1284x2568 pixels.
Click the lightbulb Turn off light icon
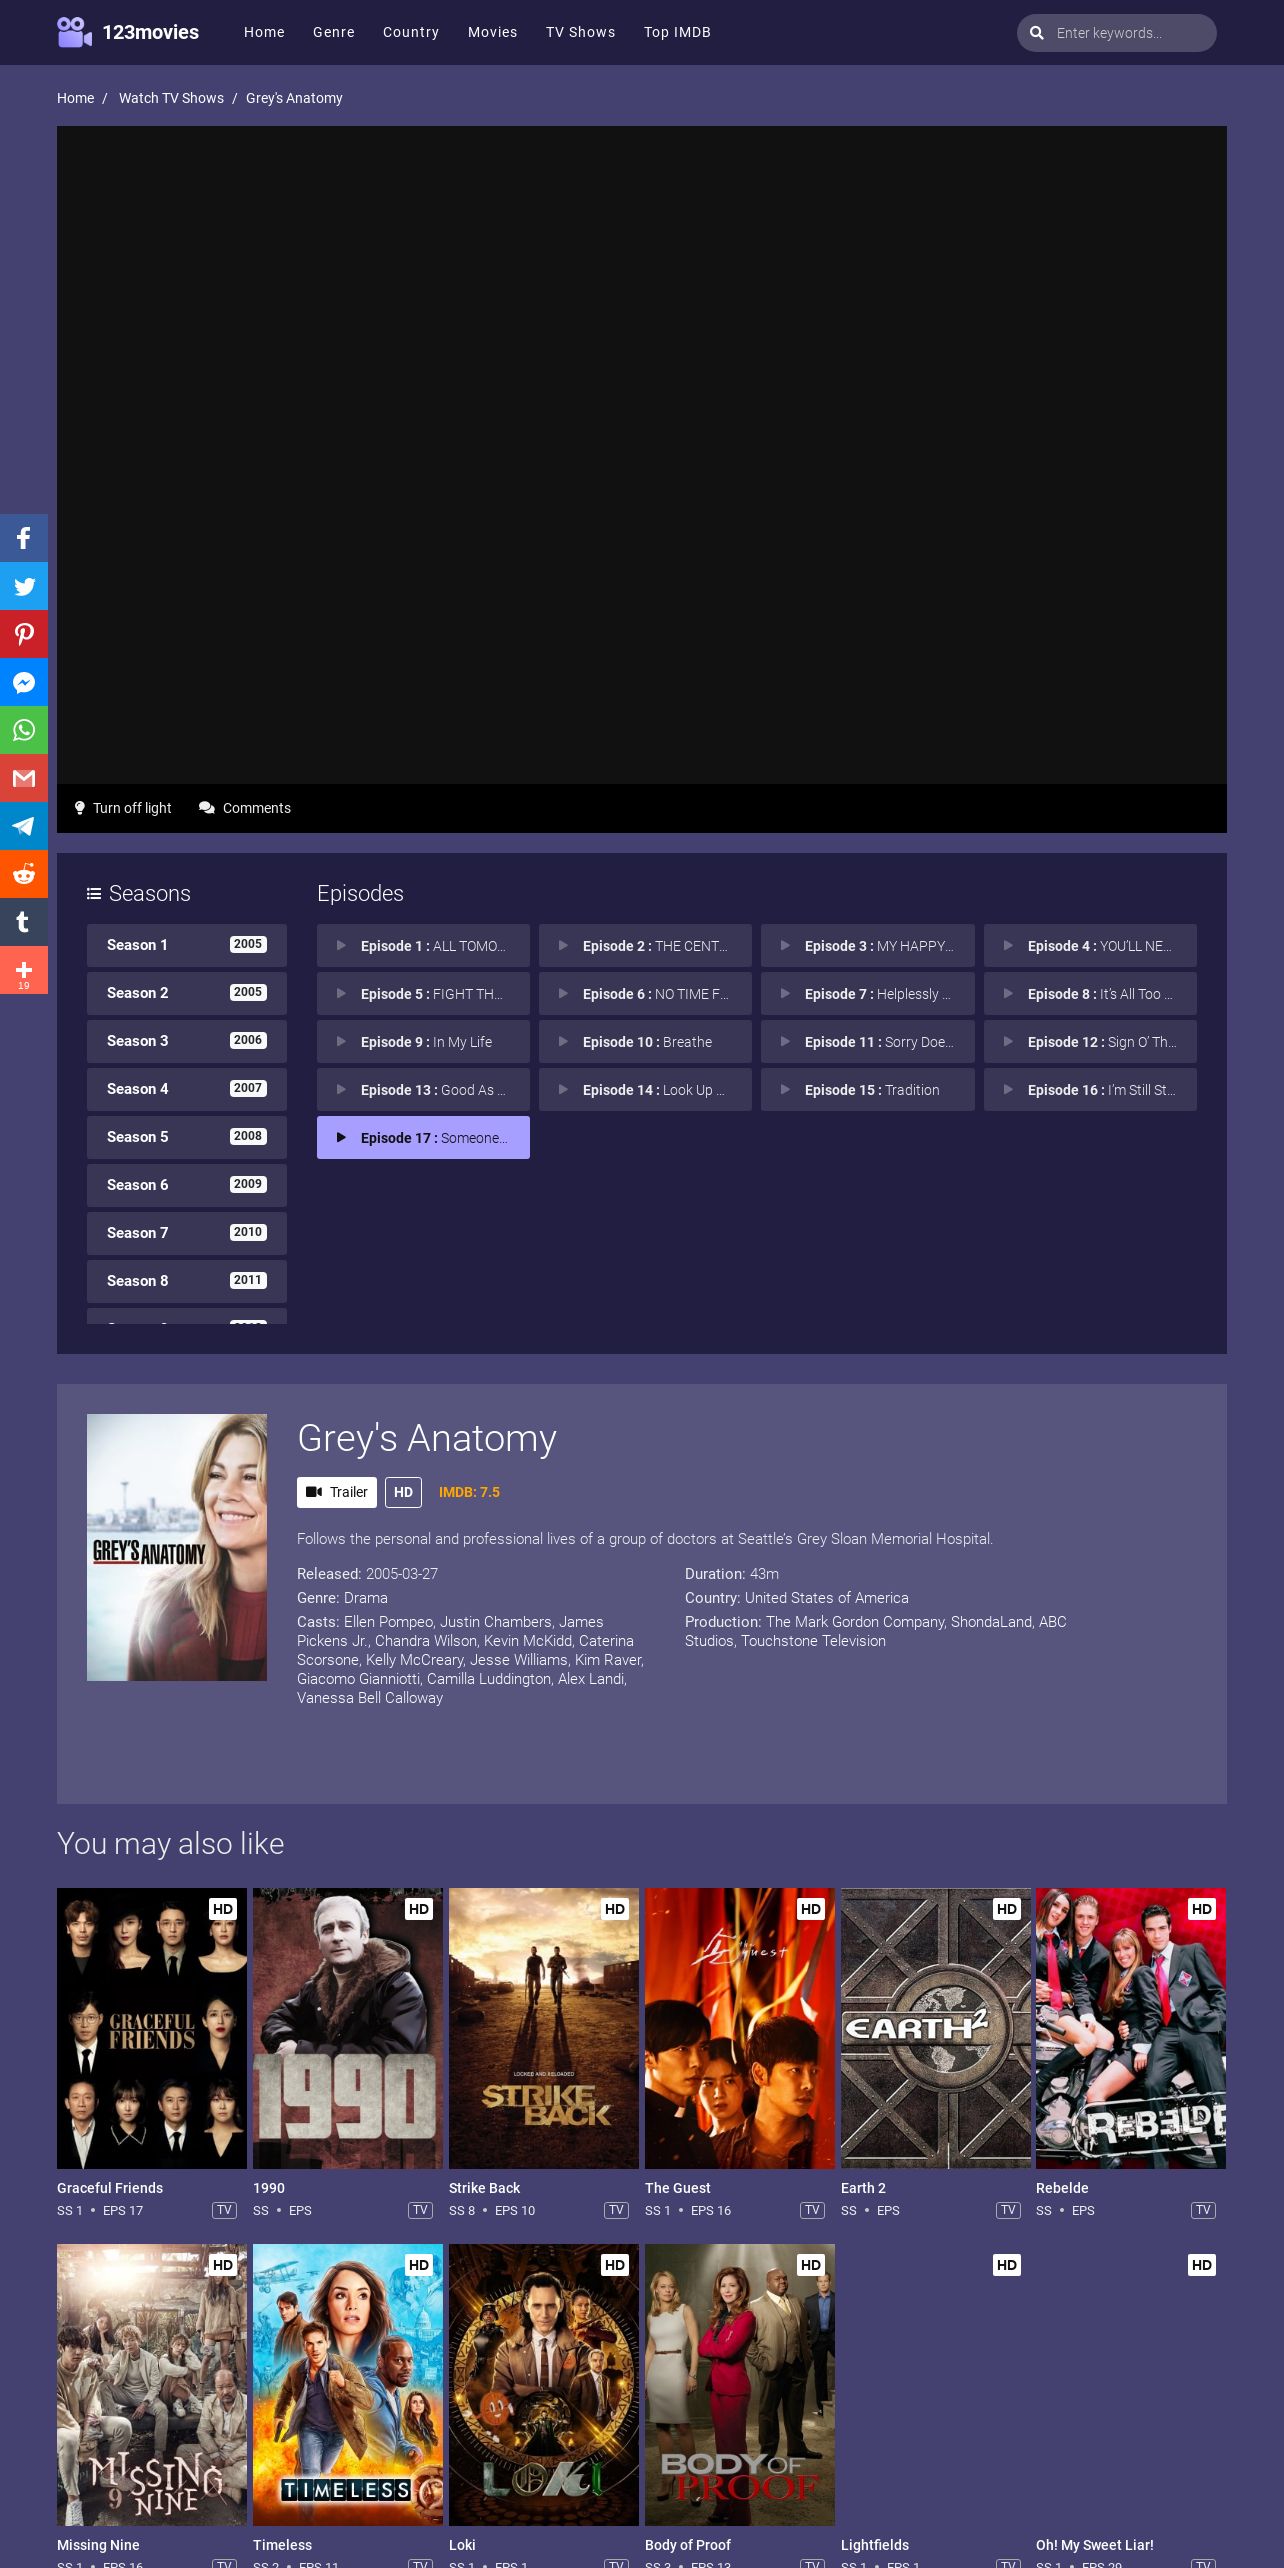coord(80,808)
